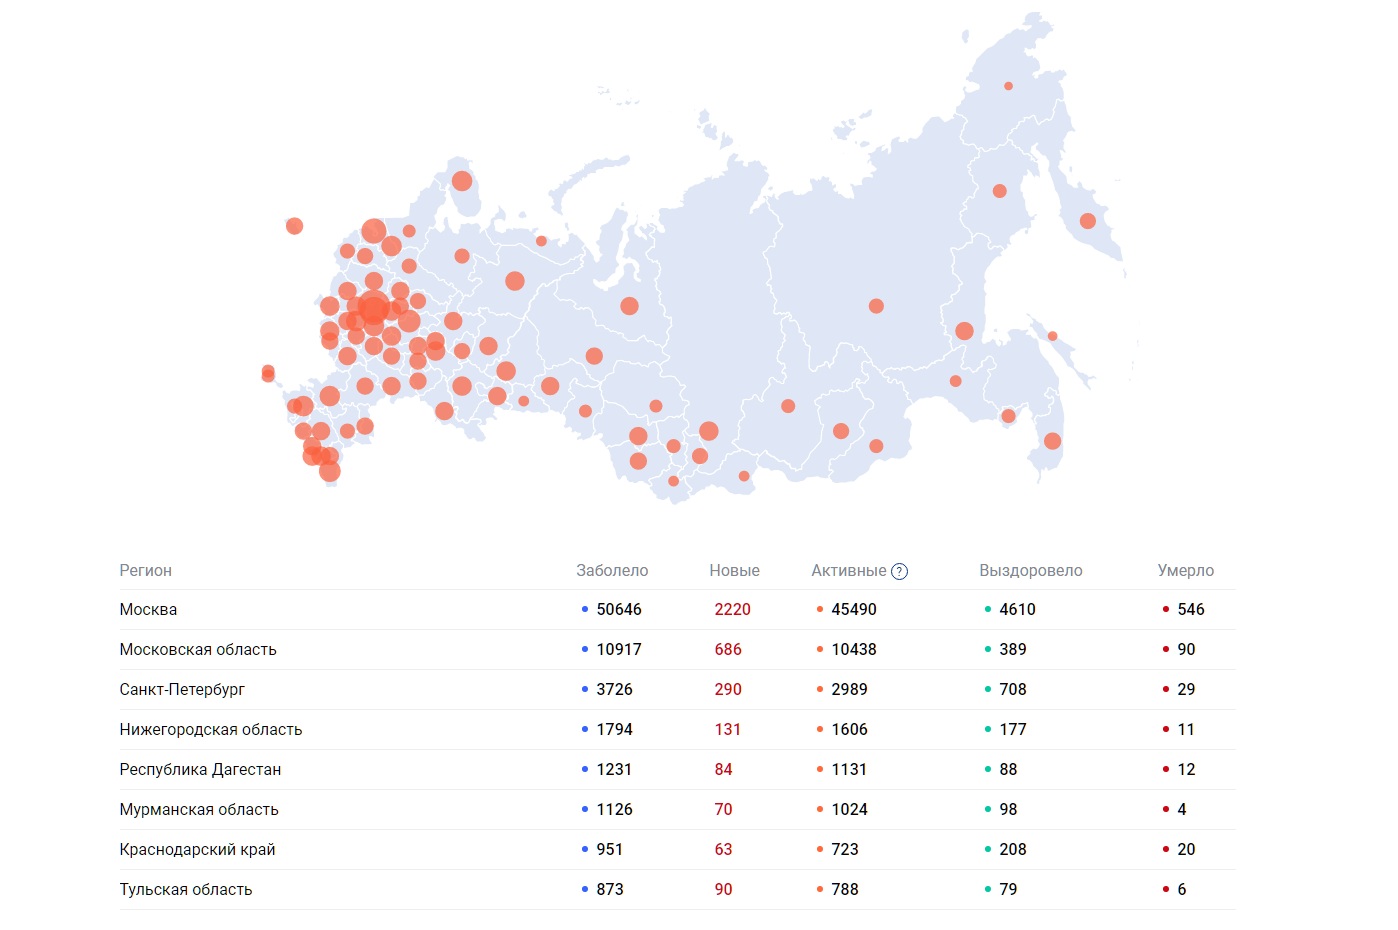Click Краснодарский край new cases 63
The height and width of the screenshot is (930, 1398).
(723, 850)
